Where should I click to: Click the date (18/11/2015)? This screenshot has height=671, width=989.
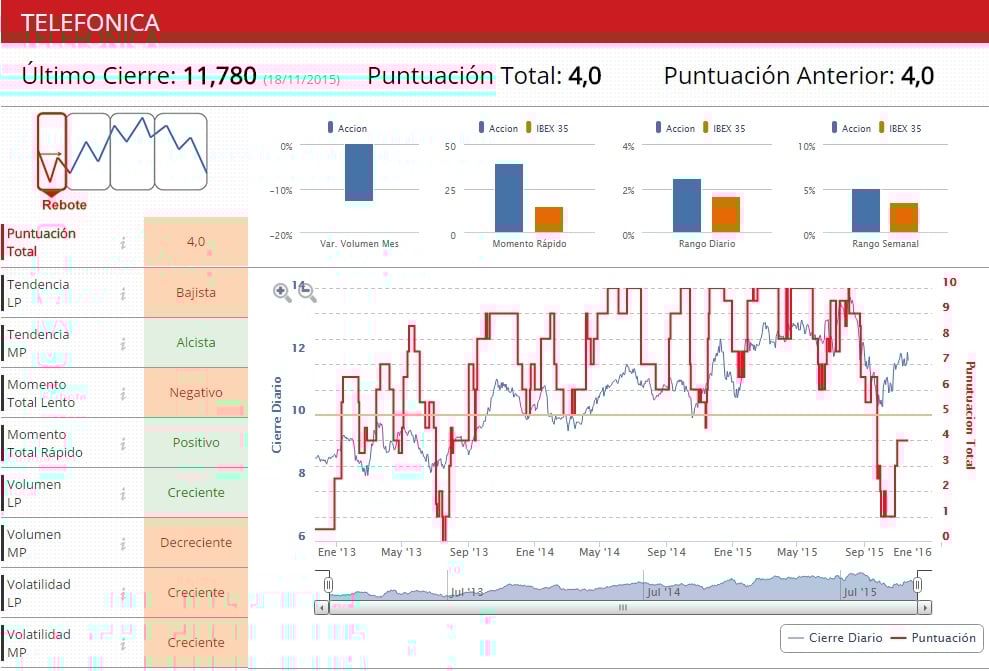click(x=301, y=79)
